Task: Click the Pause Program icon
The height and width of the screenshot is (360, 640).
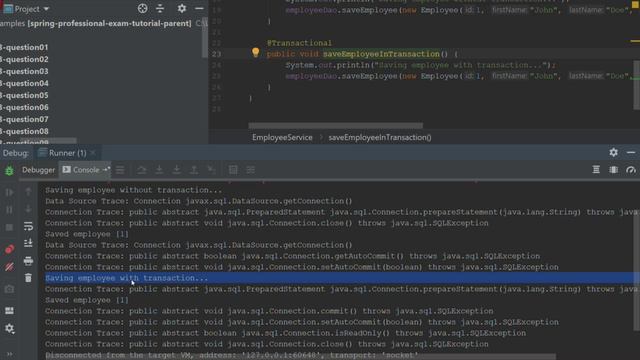Action: [x=9, y=209]
